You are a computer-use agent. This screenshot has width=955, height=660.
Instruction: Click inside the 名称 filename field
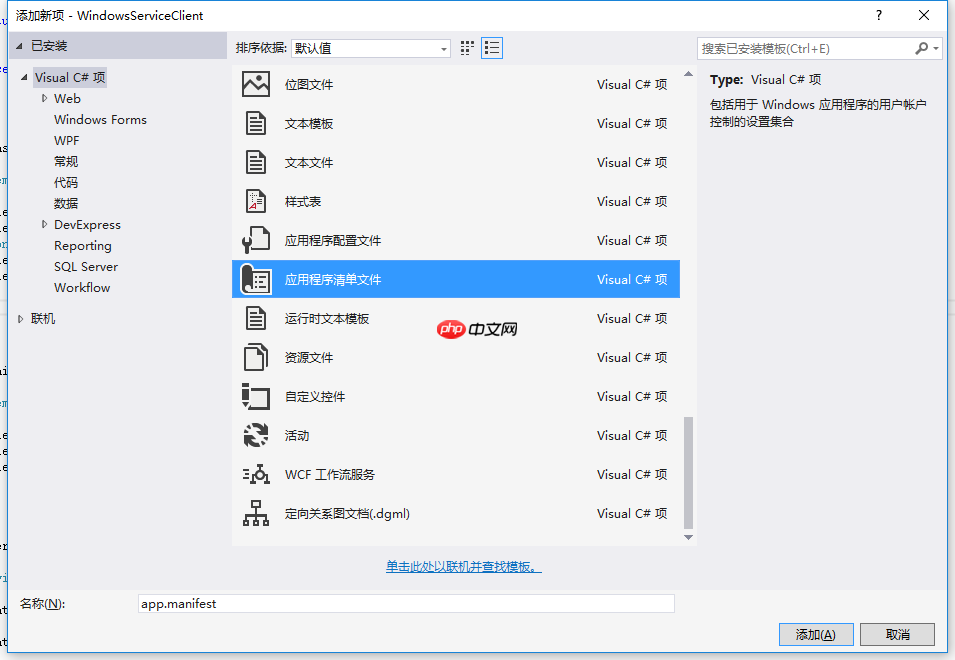[400, 603]
